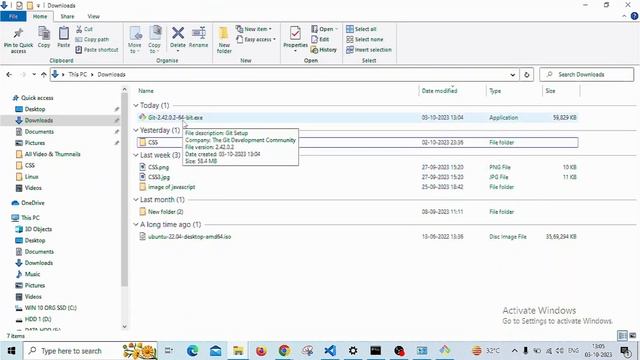
Task: Click Invert selection in ribbon
Action: (x=369, y=49)
